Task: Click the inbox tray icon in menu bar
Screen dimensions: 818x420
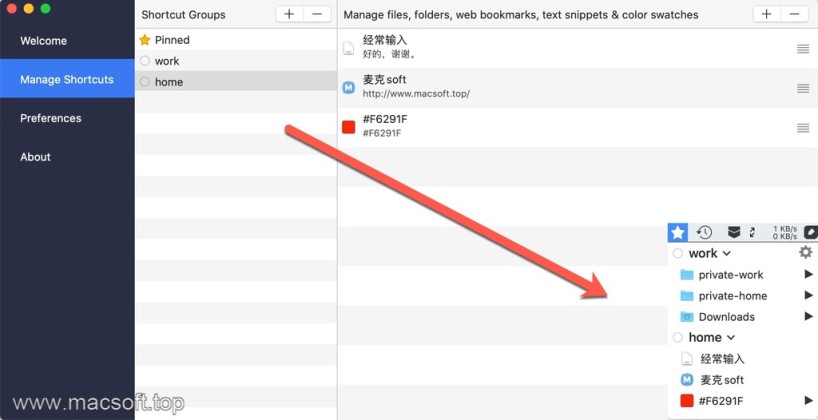Action: click(734, 232)
